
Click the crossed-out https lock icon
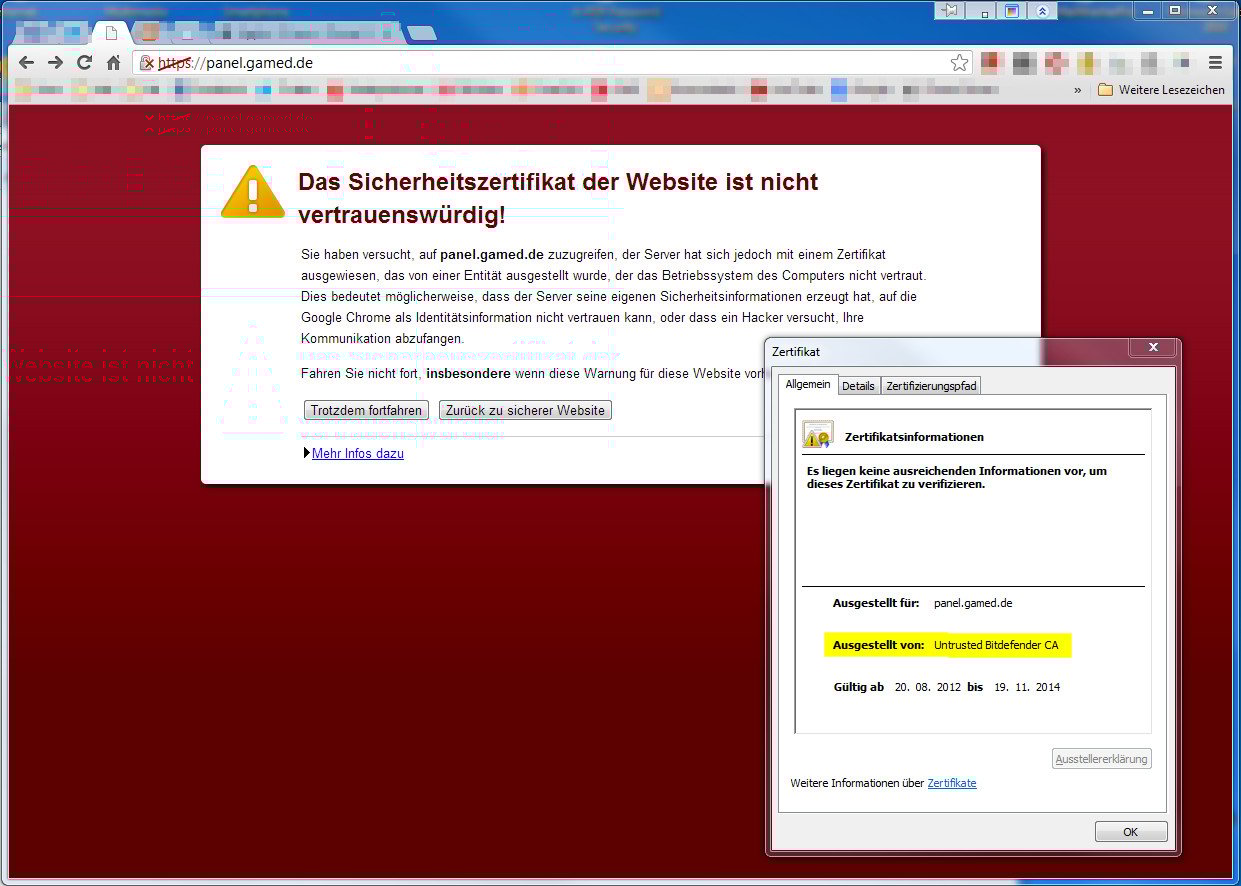coord(147,63)
